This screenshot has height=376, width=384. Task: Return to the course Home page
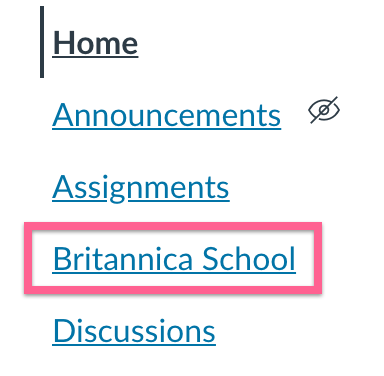[95, 43]
